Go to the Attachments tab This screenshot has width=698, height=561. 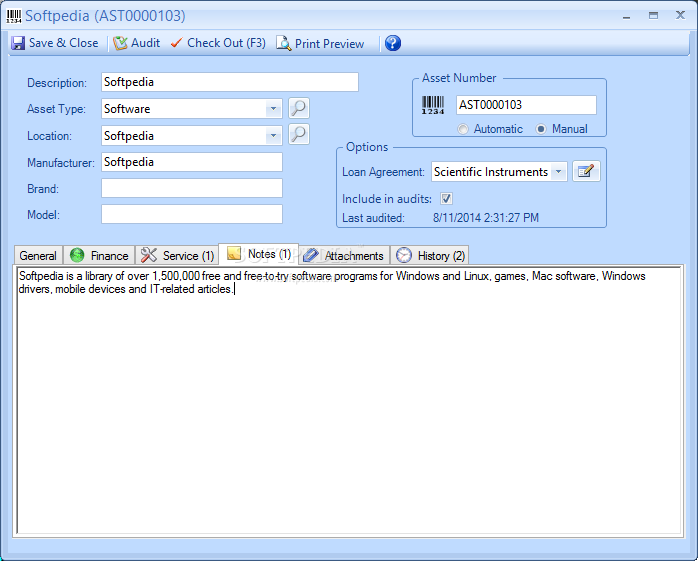click(344, 256)
